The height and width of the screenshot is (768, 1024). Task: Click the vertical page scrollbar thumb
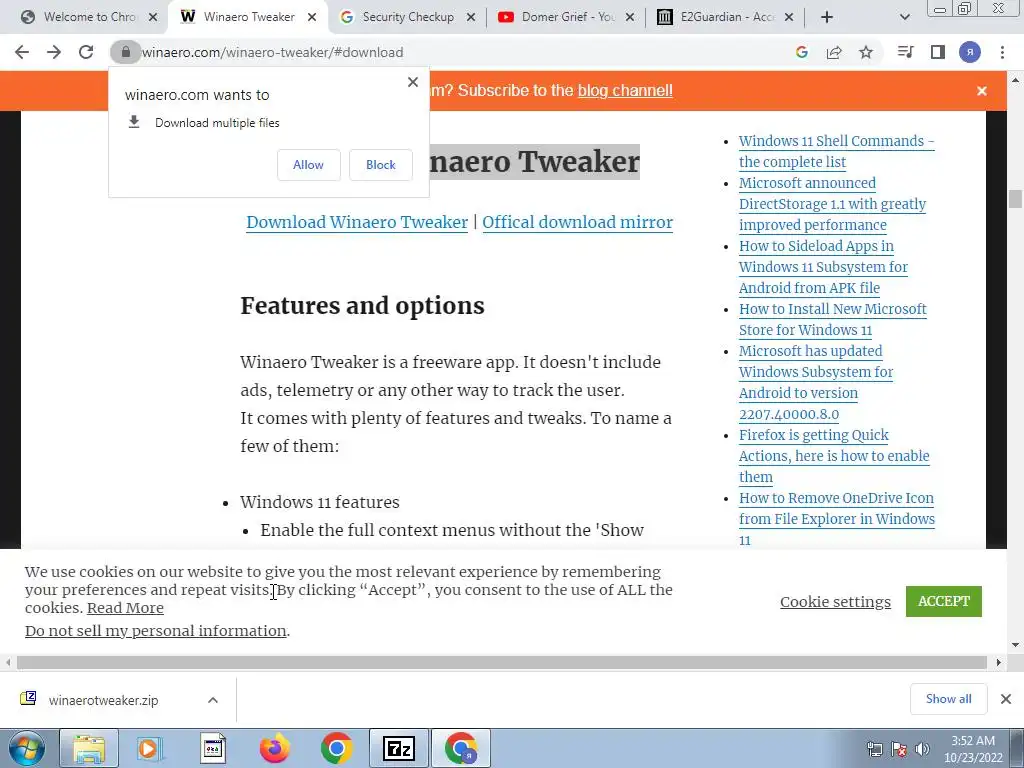(x=1015, y=199)
